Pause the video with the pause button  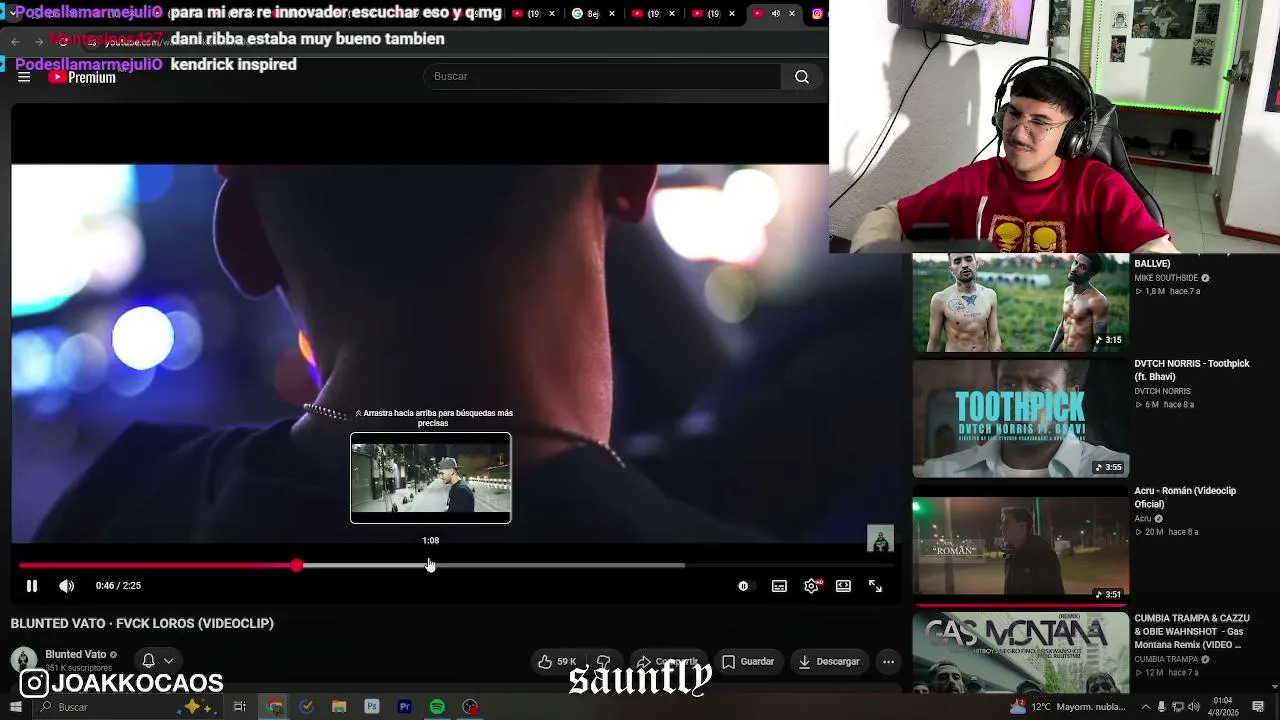[32, 586]
